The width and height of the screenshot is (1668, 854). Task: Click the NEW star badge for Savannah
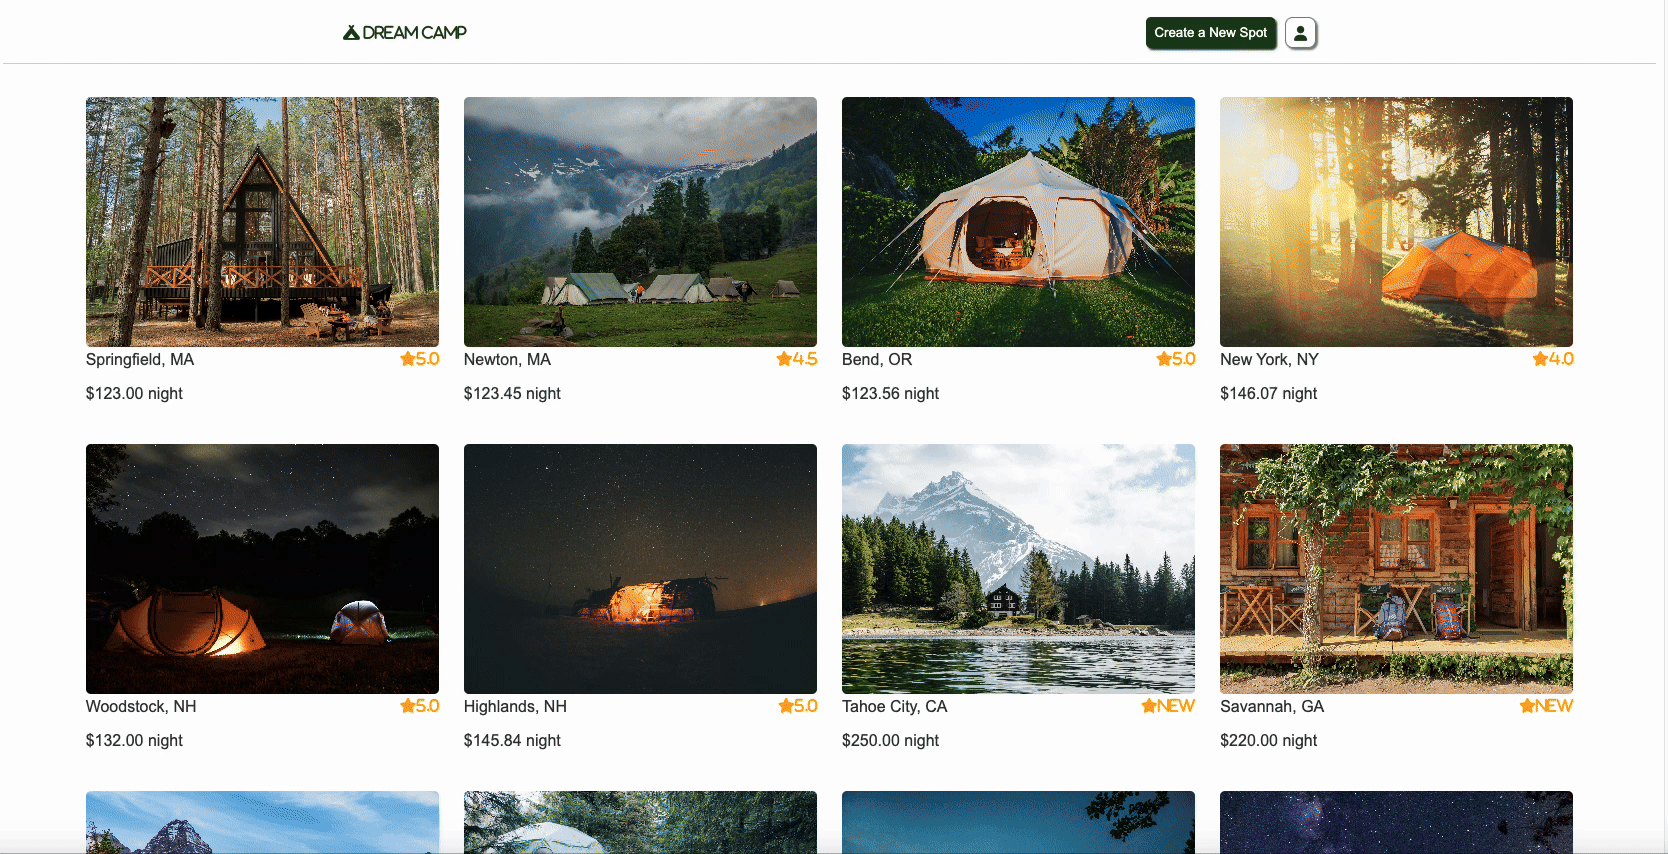click(1546, 706)
